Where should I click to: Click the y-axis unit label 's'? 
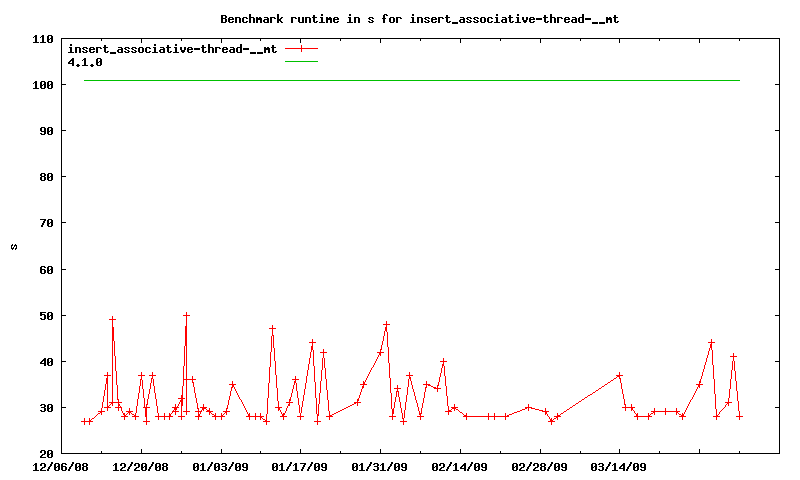click(14, 246)
